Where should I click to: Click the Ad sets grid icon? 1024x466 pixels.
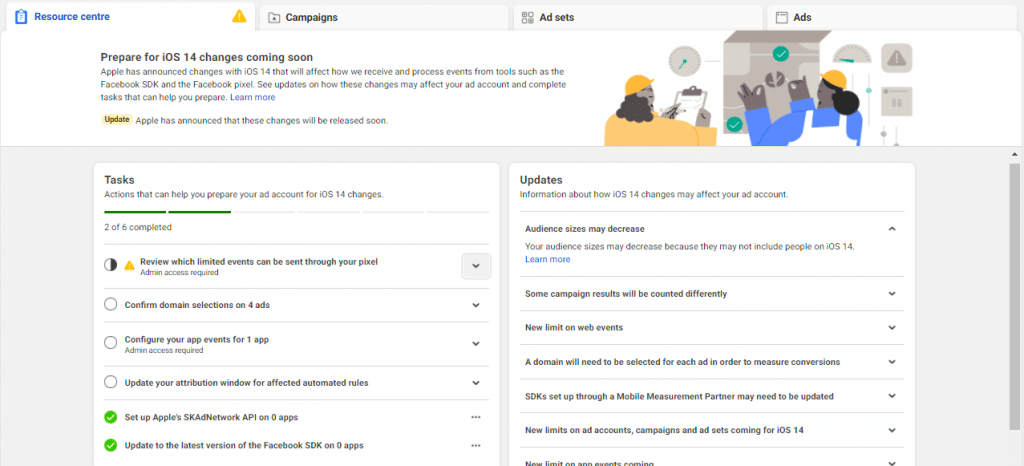pyautogui.click(x=528, y=18)
